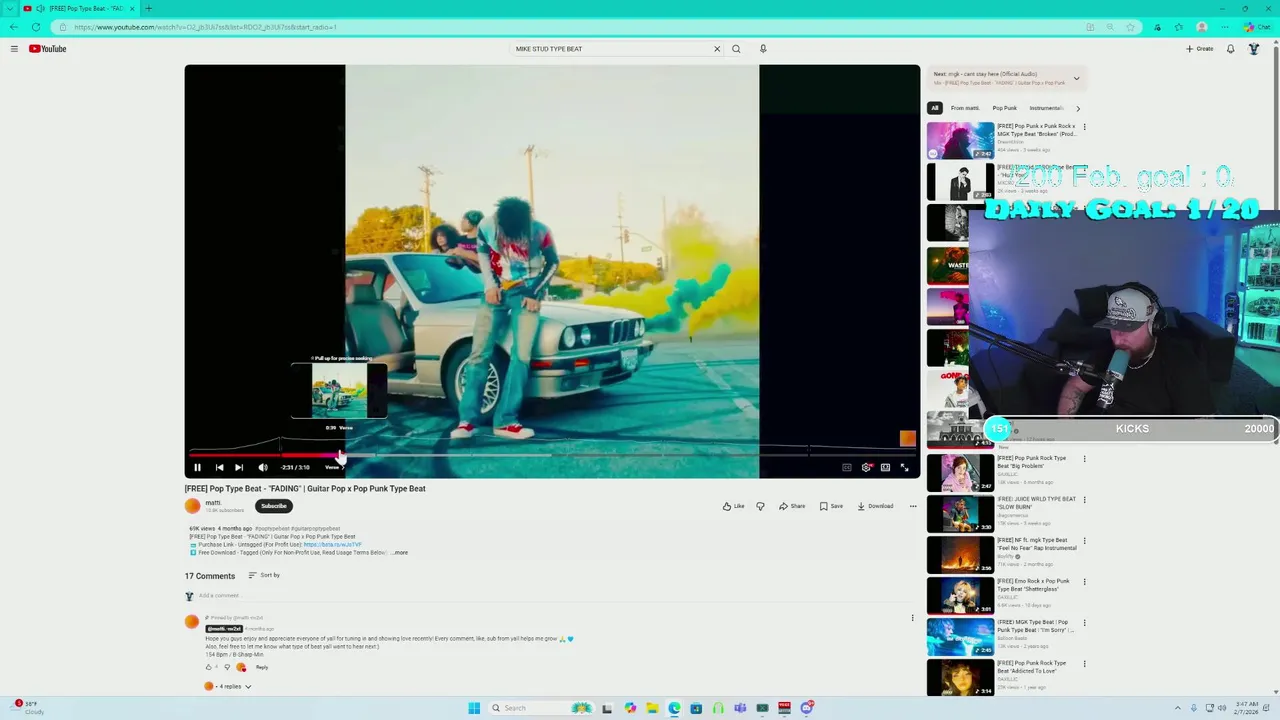The height and width of the screenshot is (720, 1280).
Task: Open the matti. channel avatar
Action: (192, 506)
